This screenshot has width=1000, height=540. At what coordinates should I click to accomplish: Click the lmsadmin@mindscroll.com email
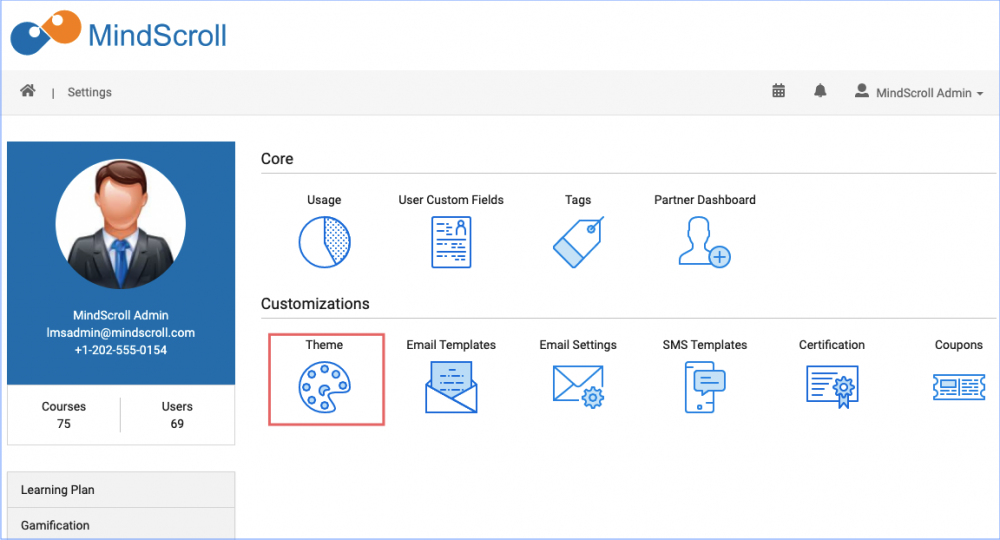pyautogui.click(x=121, y=332)
